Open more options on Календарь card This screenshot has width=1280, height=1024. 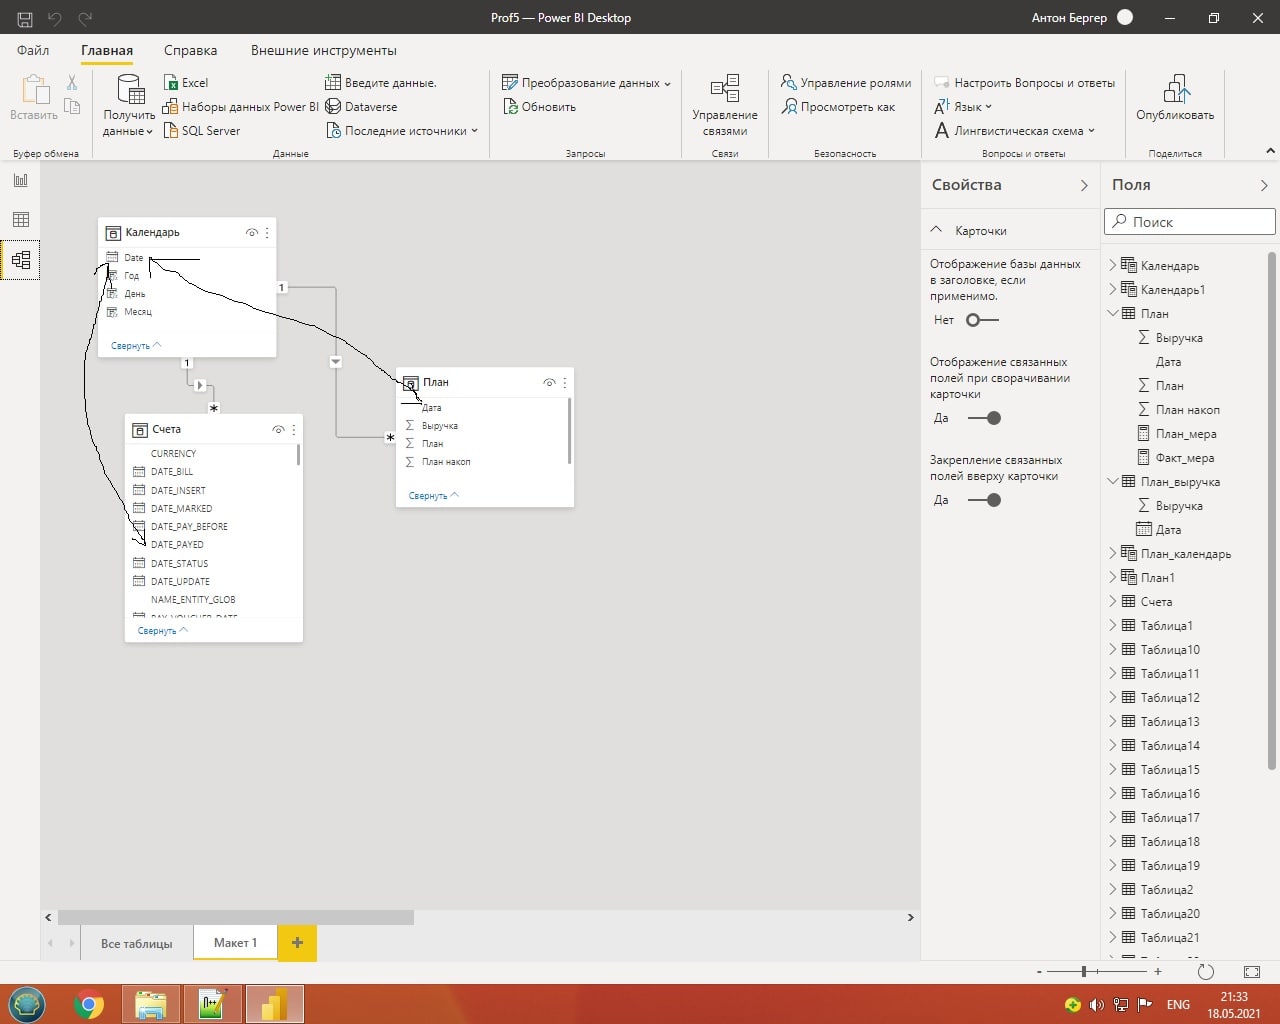coord(267,232)
